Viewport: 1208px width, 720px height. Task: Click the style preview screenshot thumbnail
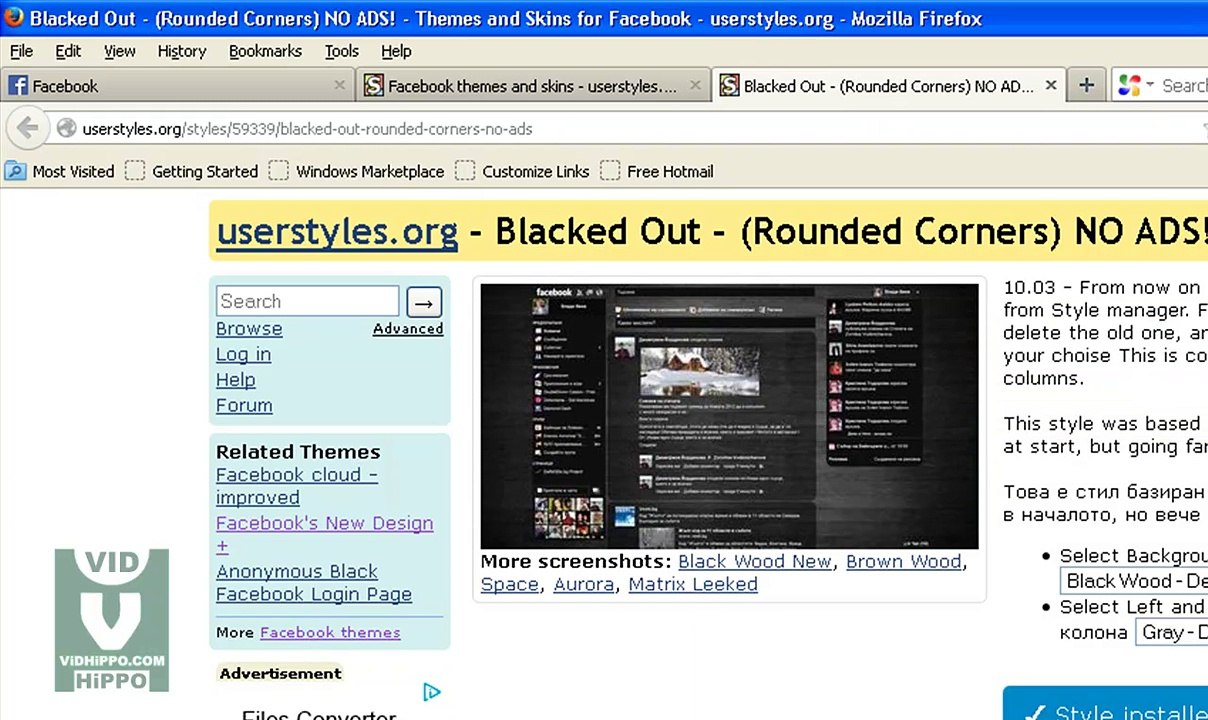click(730, 416)
